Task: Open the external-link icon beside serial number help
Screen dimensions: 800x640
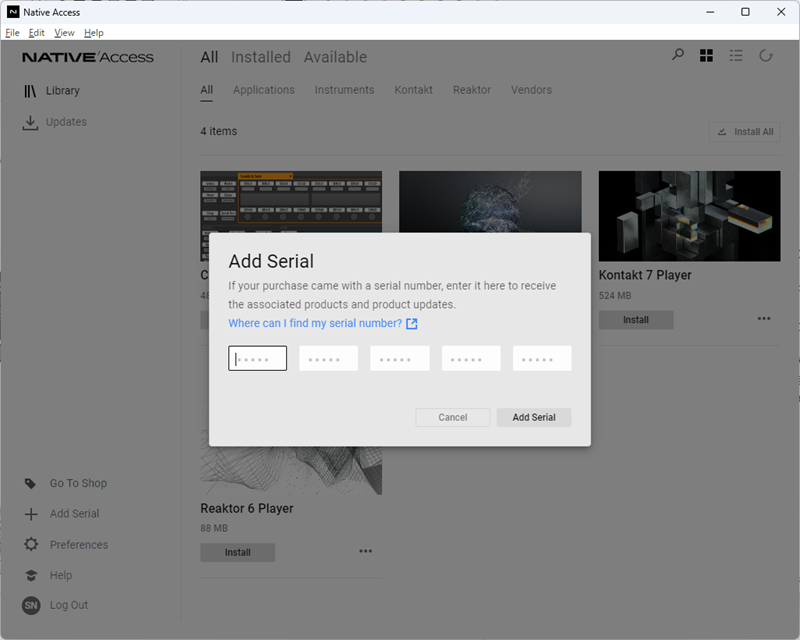Action: coord(412,324)
